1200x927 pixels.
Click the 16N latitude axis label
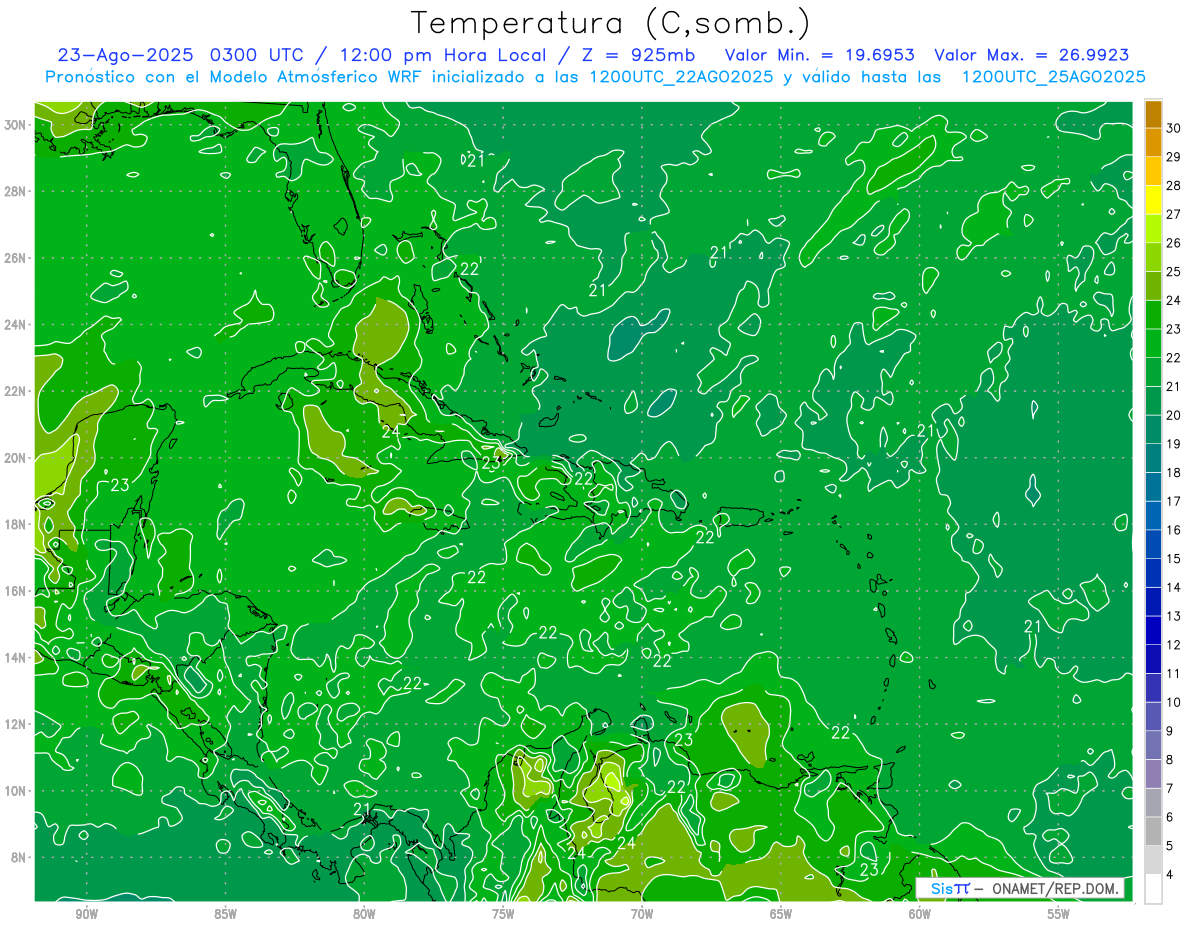(13, 591)
